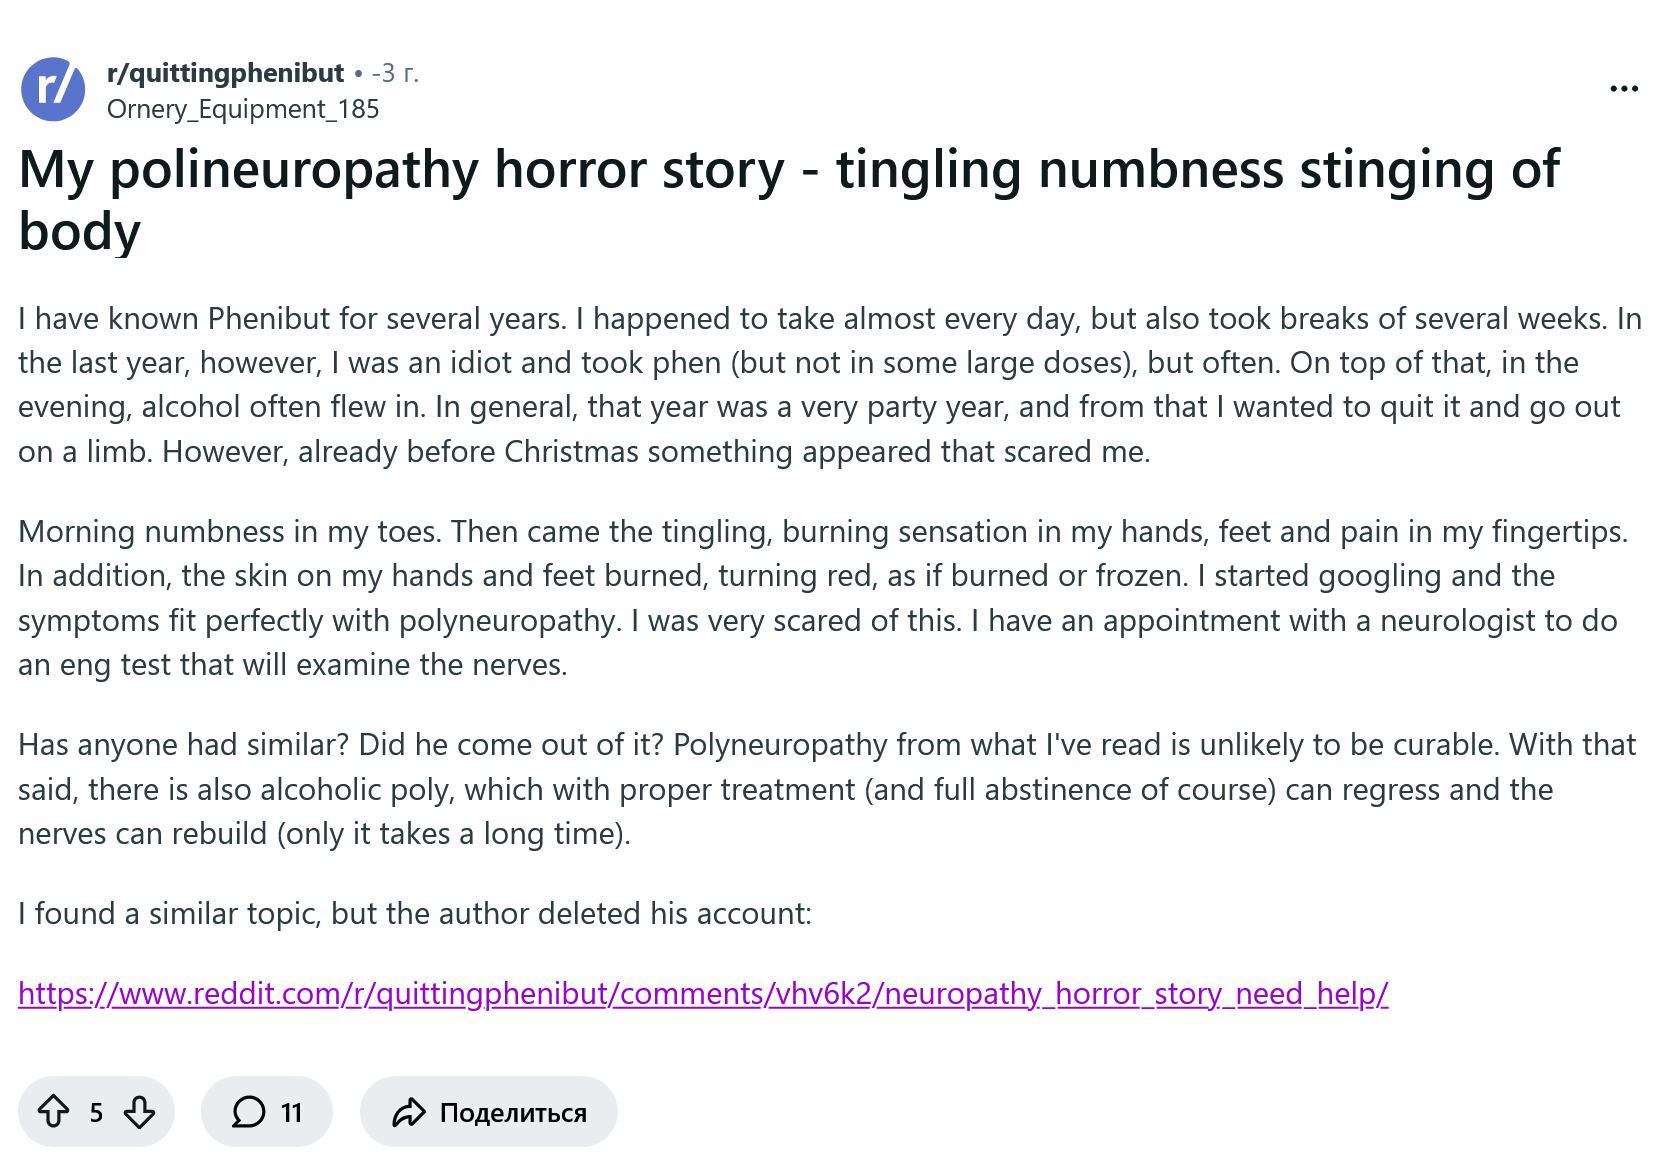Click the line 'I found a similar topic'
Viewport: 1662px width, 1164px height.
click(x=415, y=913)
